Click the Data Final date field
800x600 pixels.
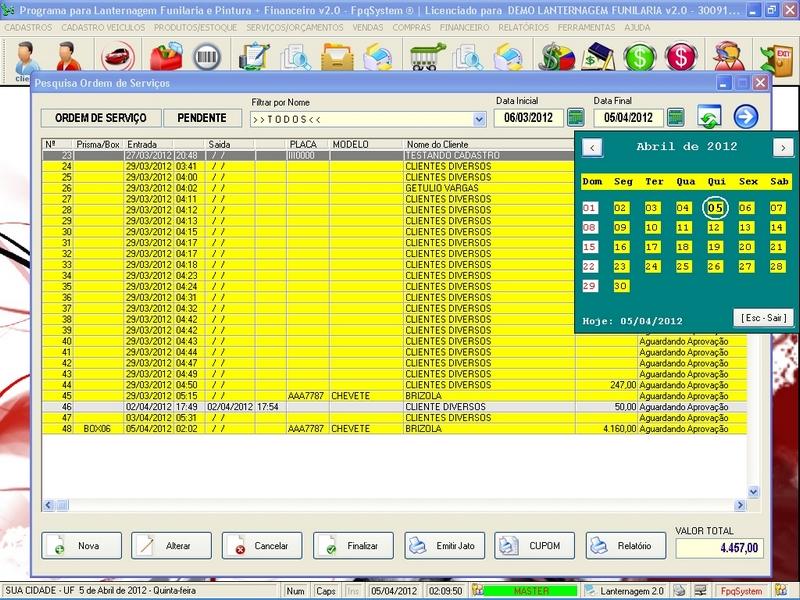click(x=627, y=118)
